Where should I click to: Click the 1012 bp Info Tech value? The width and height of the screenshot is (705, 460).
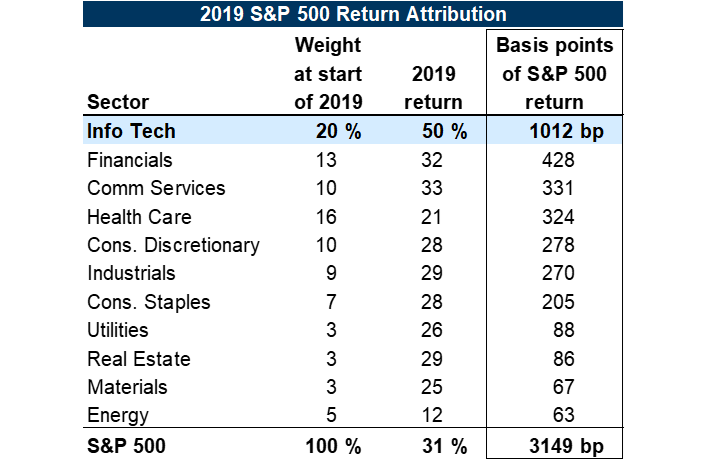pyautogui.click(x=553, y=133)
